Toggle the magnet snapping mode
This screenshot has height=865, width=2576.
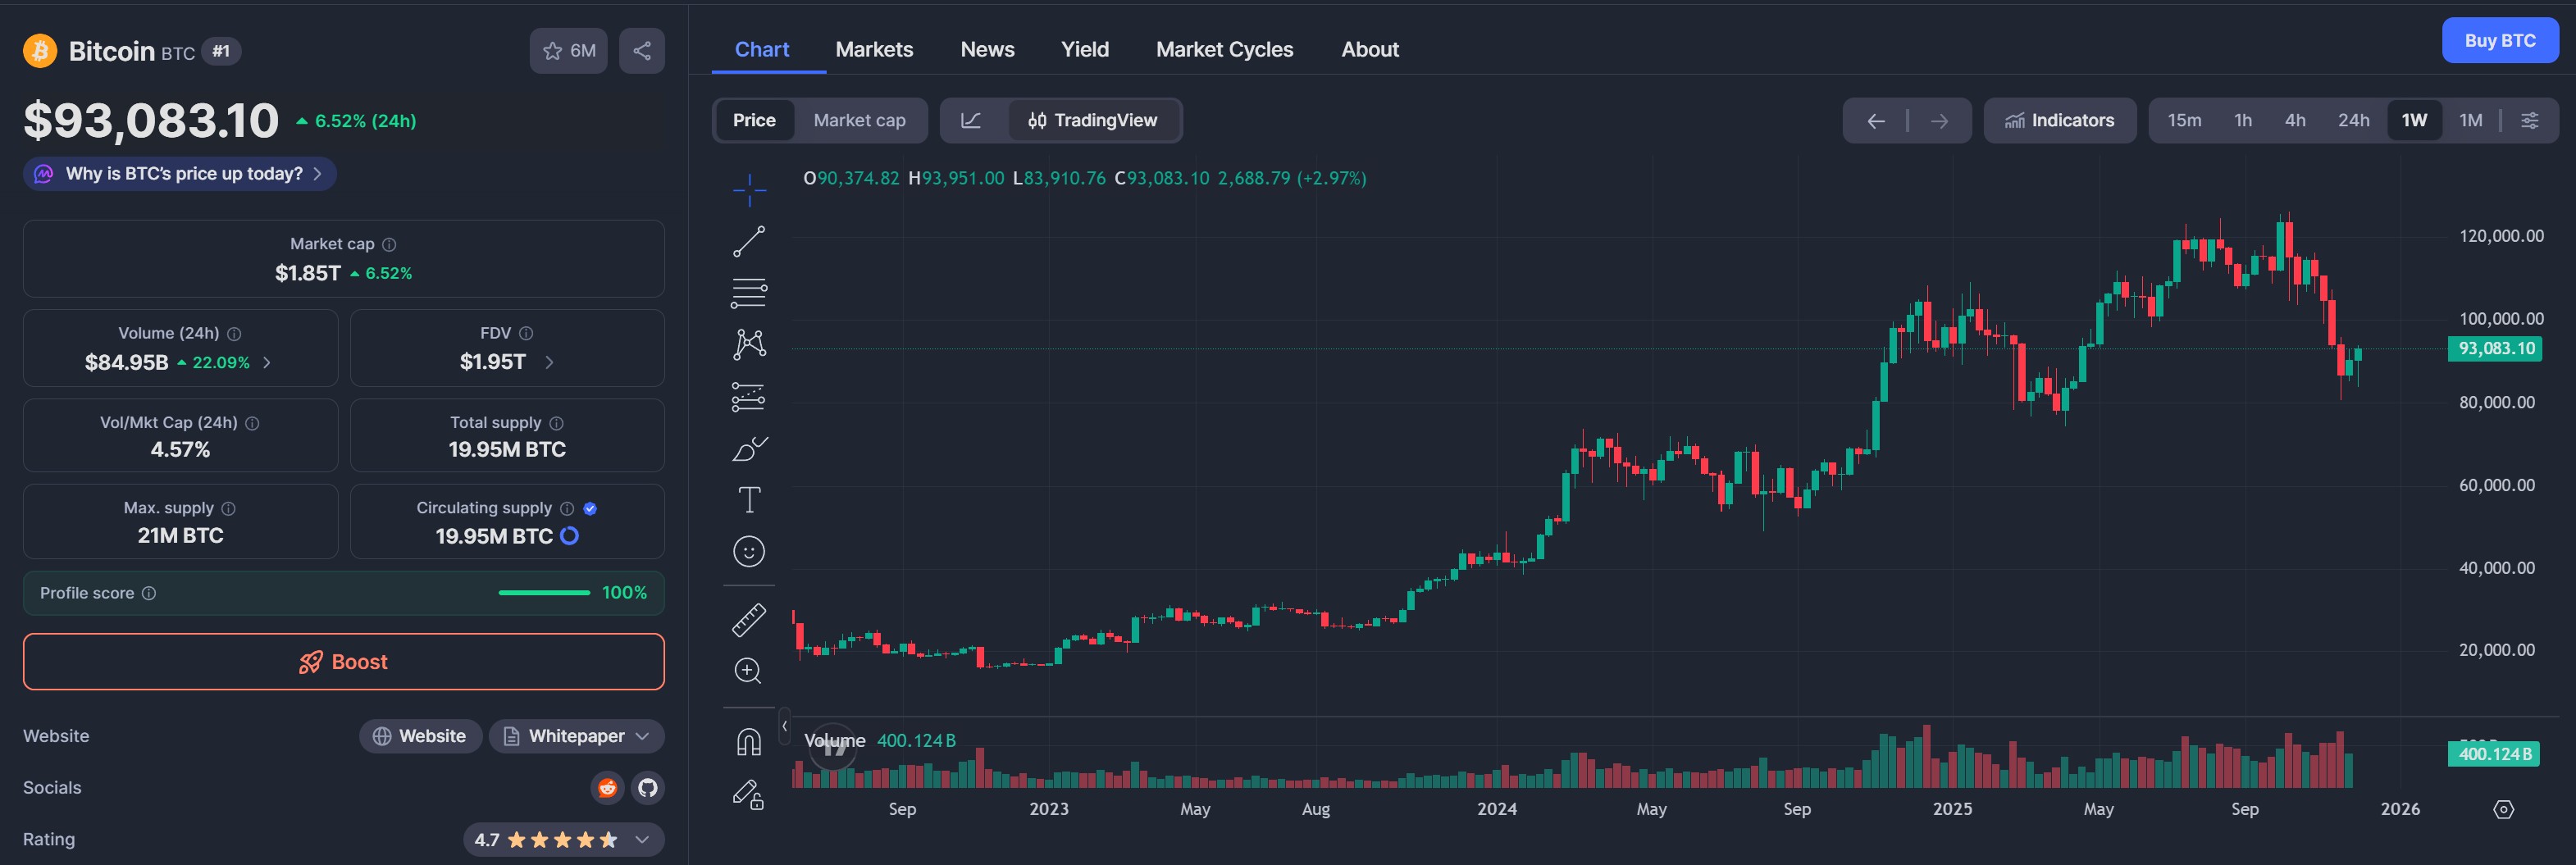pos(749,742)
